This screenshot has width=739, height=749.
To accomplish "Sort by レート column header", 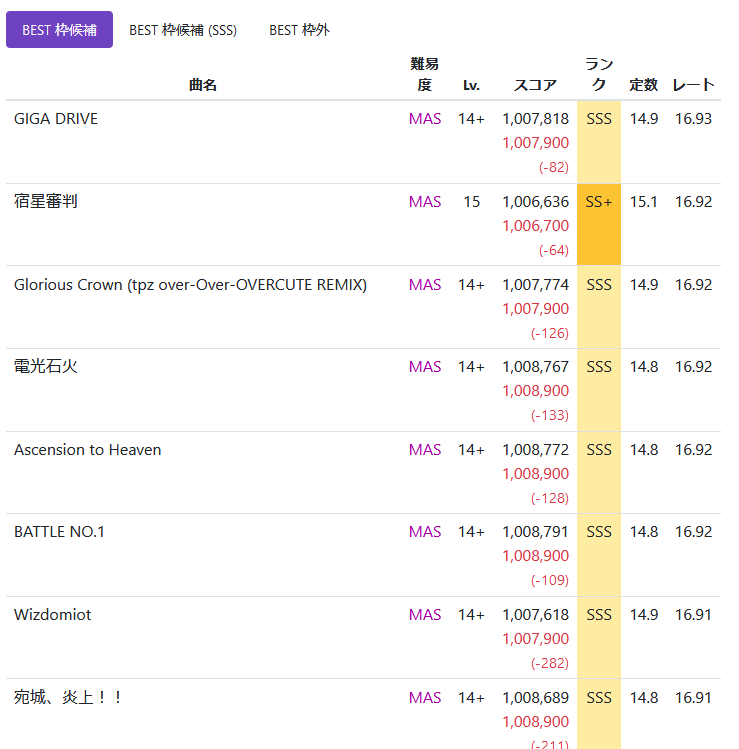I will [693, 85].
